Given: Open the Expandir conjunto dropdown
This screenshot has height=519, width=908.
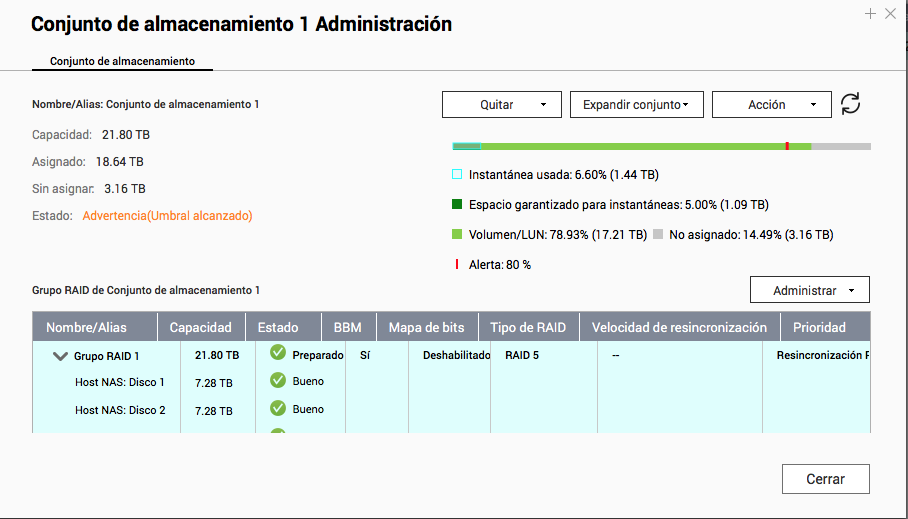Looking at the screenshot, I should coord(636,105).
